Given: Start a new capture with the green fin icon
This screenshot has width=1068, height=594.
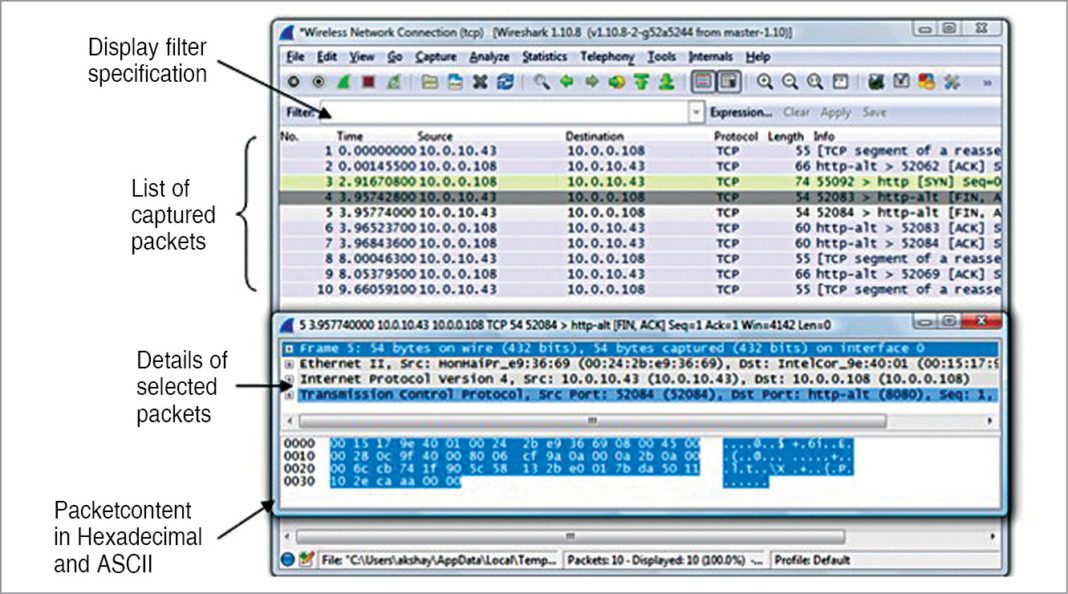Looking at the screenshot, I should click(342, 83).
